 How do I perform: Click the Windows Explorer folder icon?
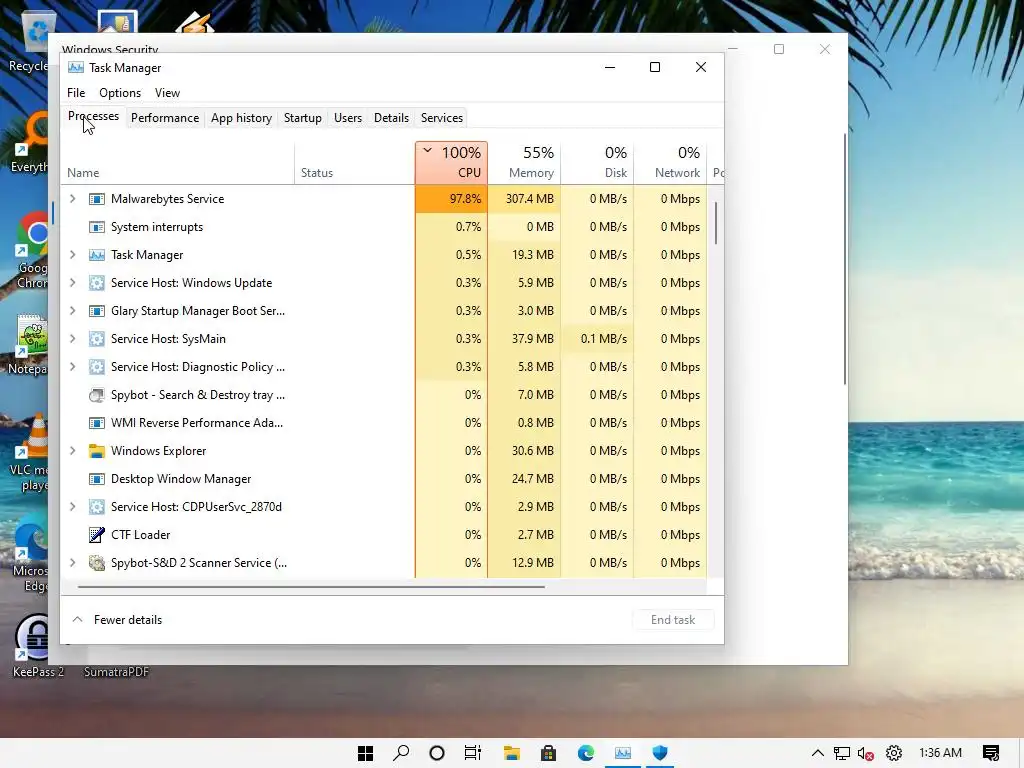[97, 451]
